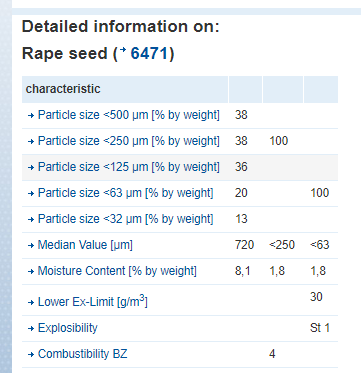This screenshot has width=361, height=373.
Task: Click arrow icon before Lower Ex-Limit
Action: [x=31, y=303]
